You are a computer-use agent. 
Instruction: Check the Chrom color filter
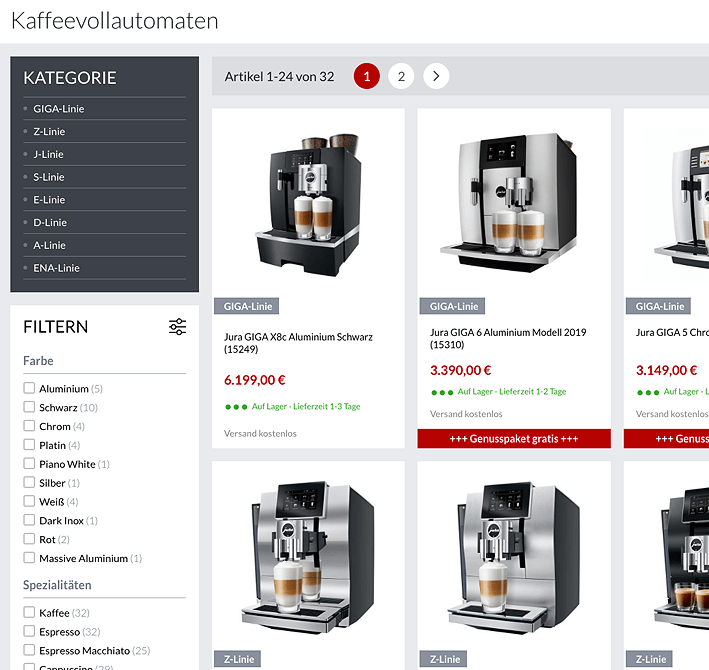tap(29, 426)
